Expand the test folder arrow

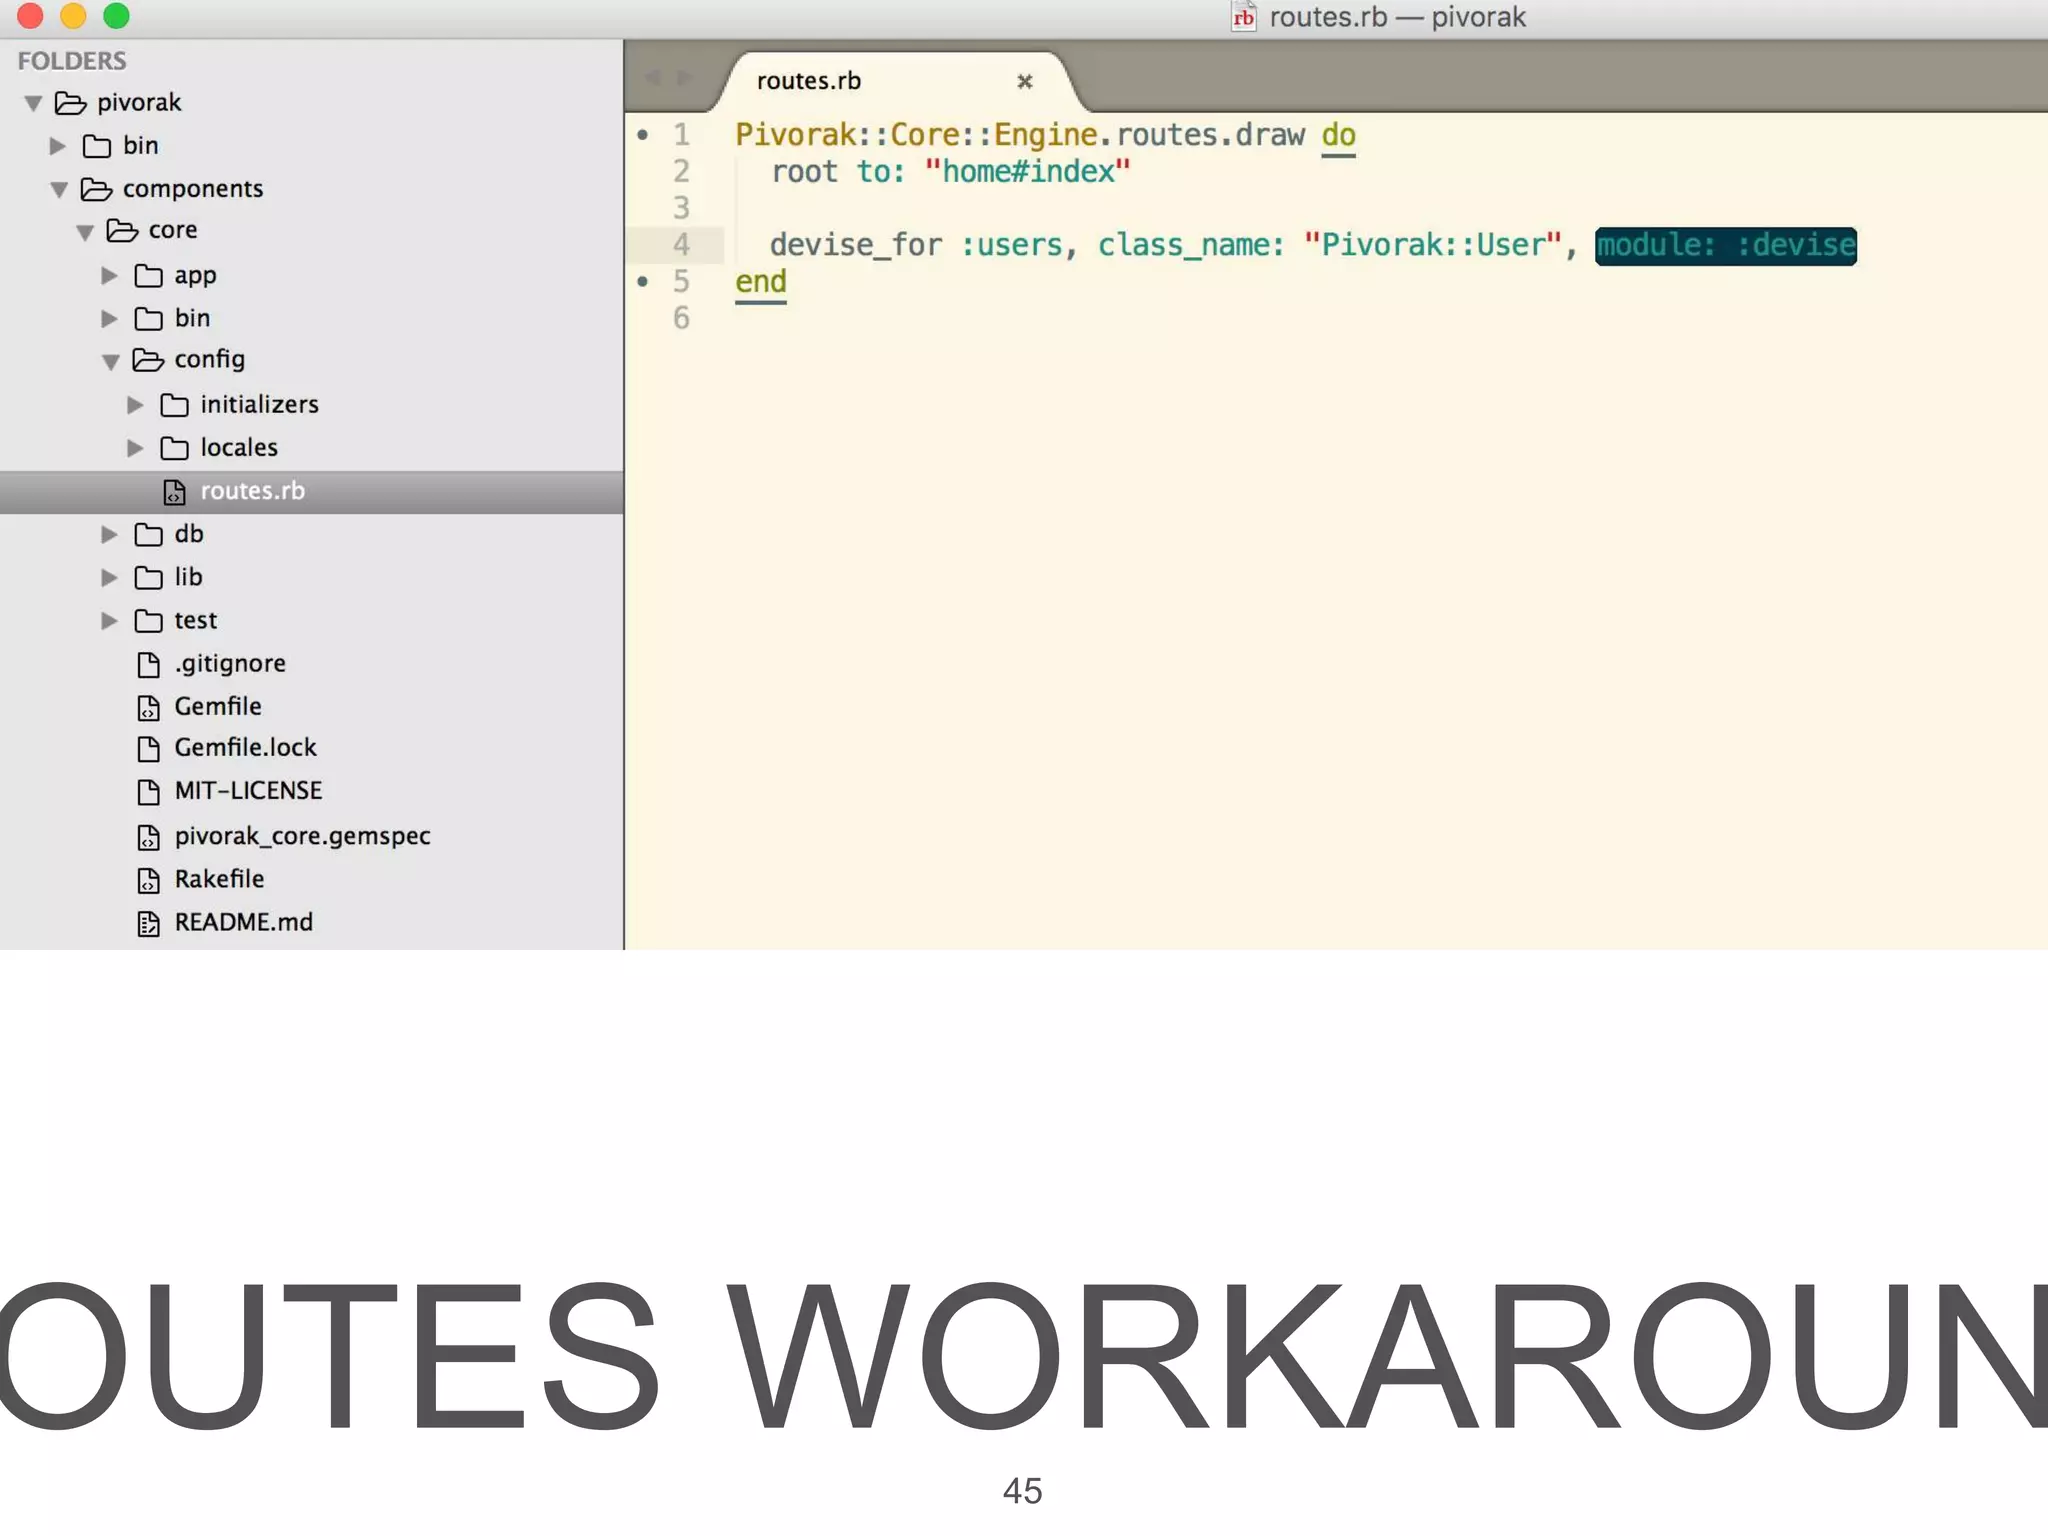click(x=110, y=620)
